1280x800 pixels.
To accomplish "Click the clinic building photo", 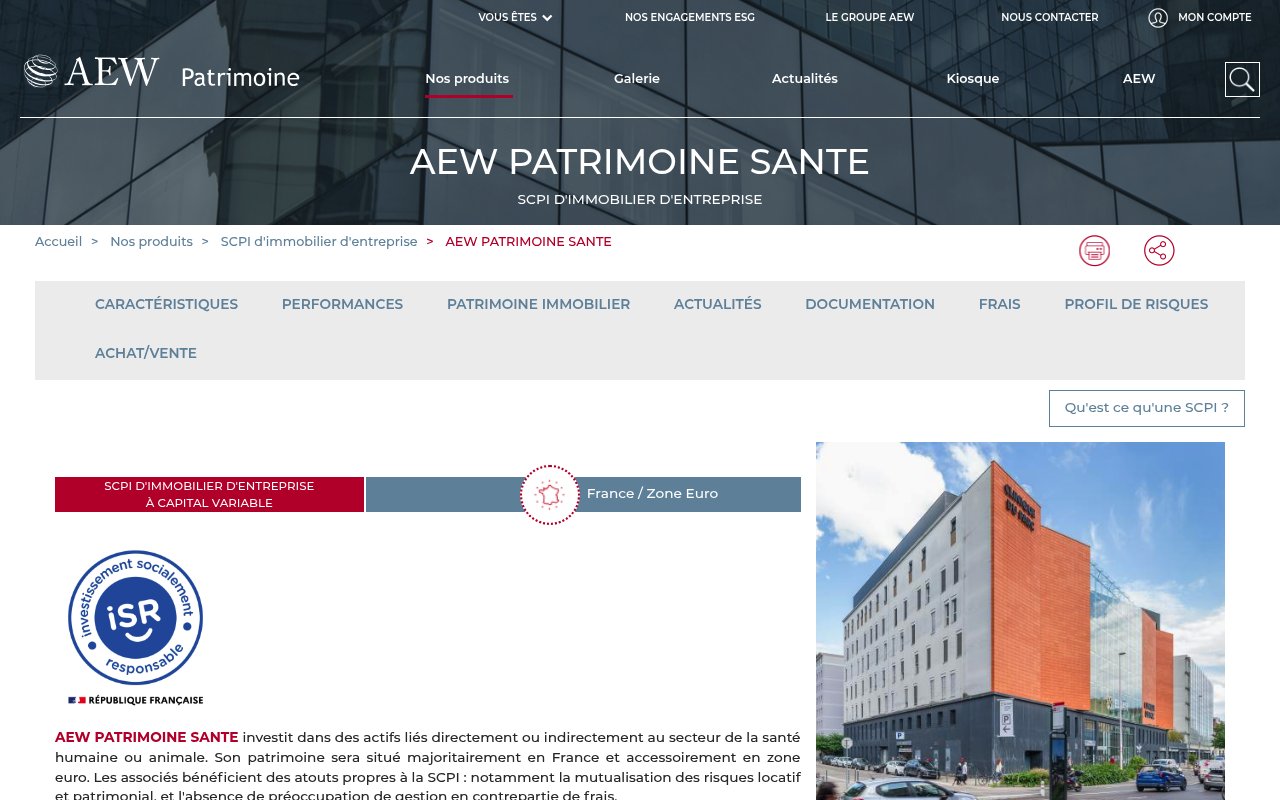I will pyautogui.click(x=1020, y=621).
